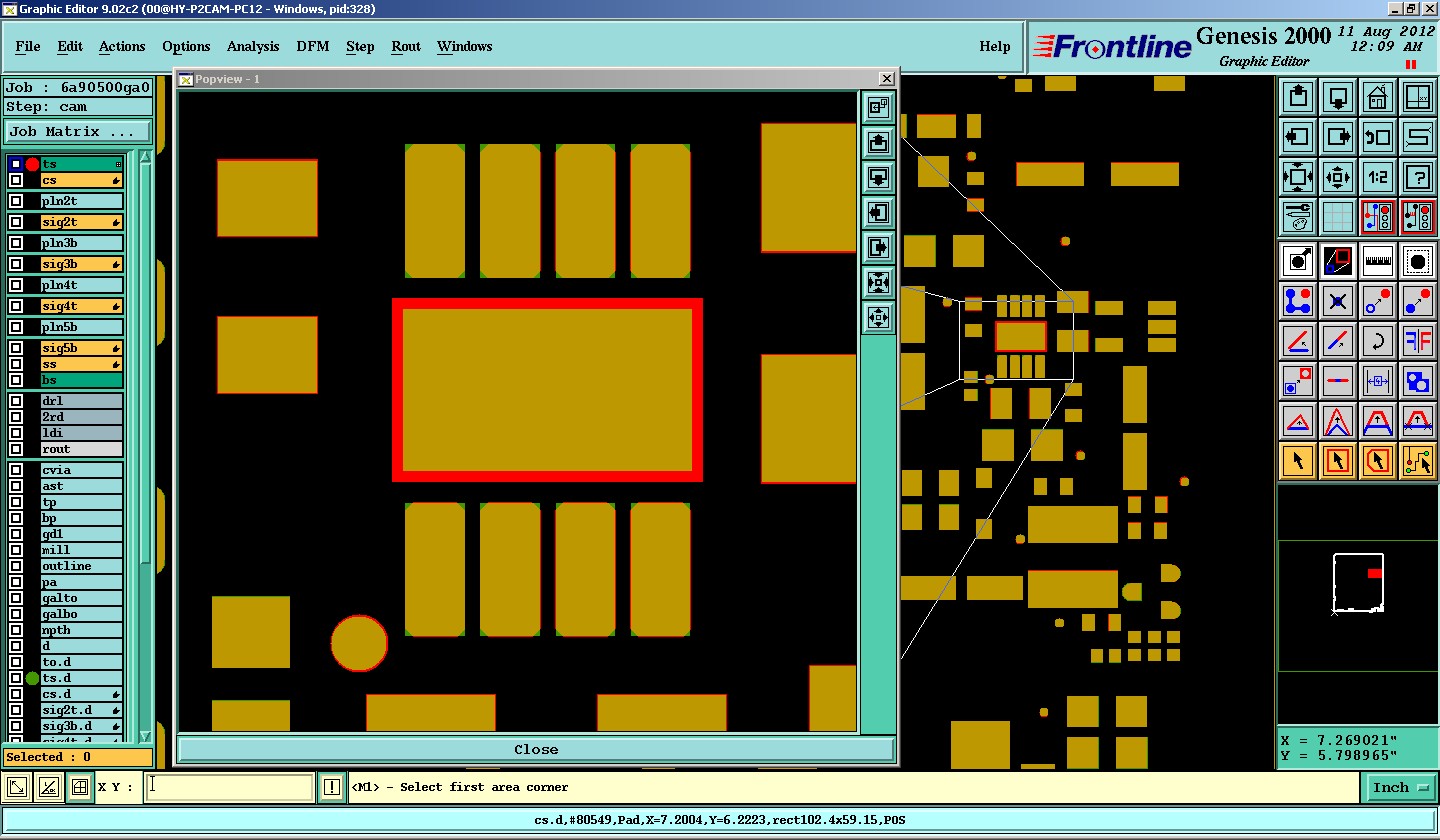Click the 'Step: cam' label
Screen dimensions: 1440x840
(78, 107)
